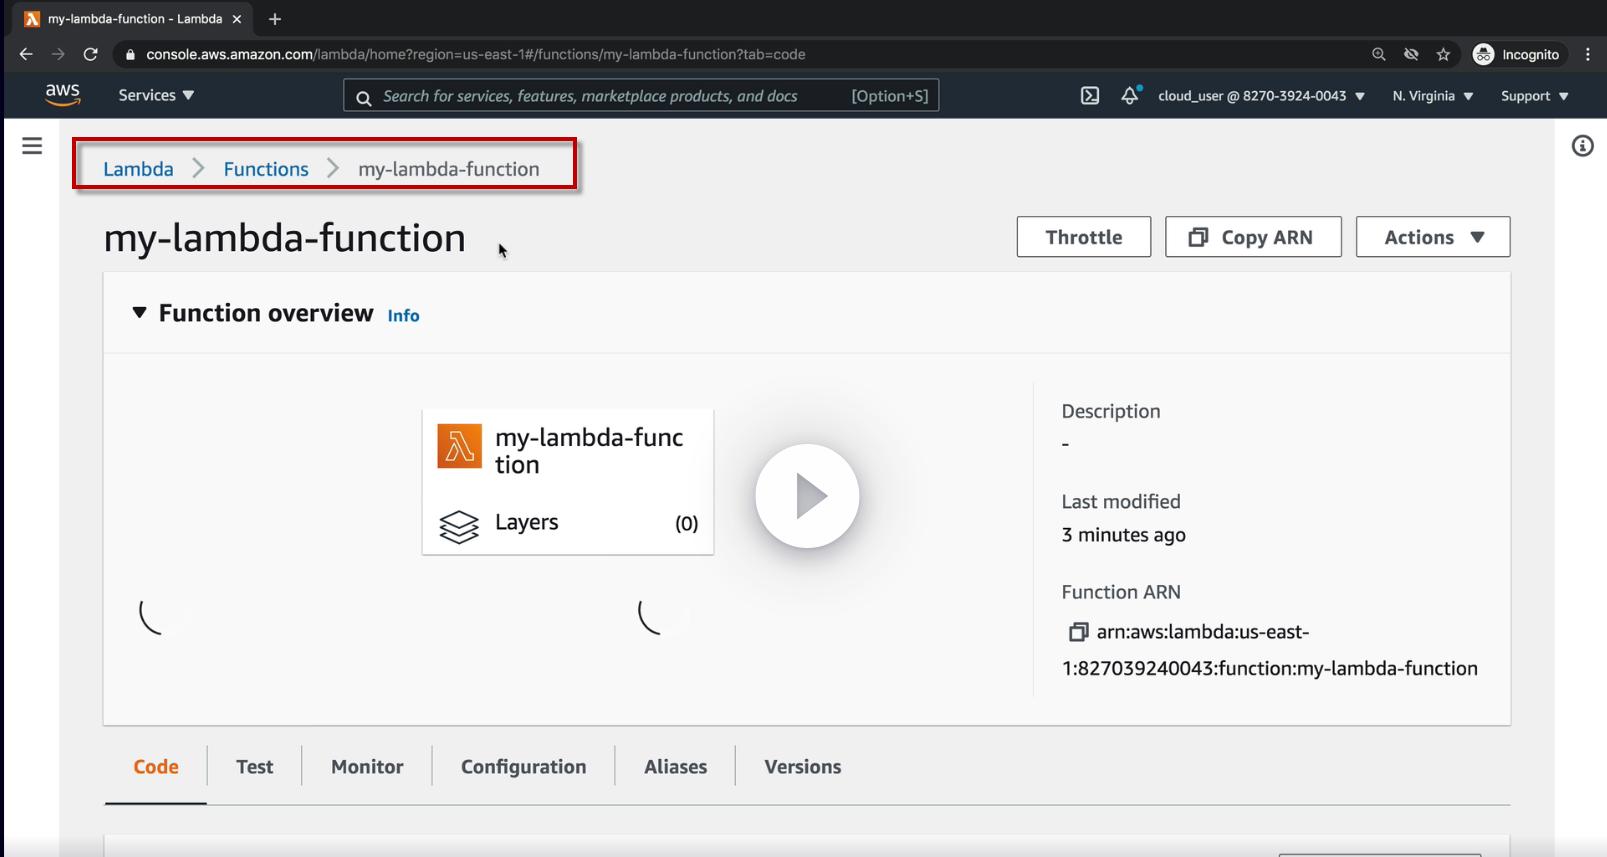1607x857 pixels.
Task: Switch to the Monitor tab
Action: [367, 767]
